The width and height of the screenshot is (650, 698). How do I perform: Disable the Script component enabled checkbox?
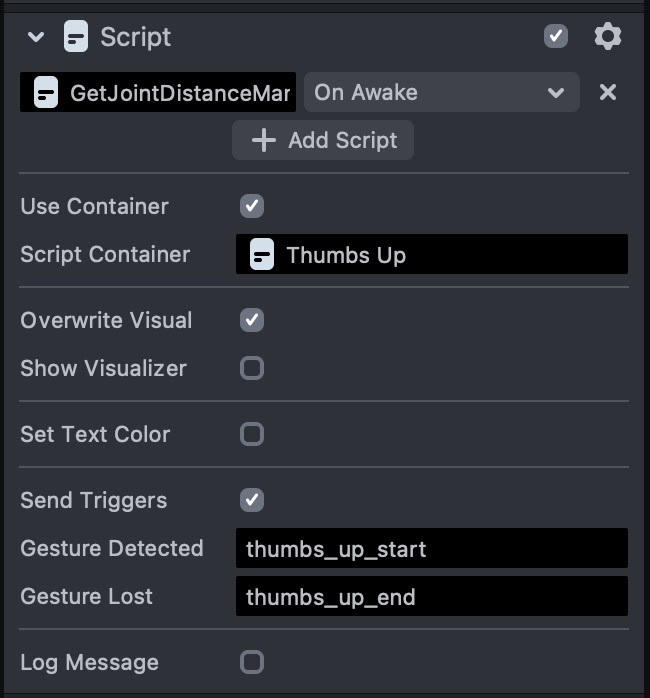click(555, 37)
